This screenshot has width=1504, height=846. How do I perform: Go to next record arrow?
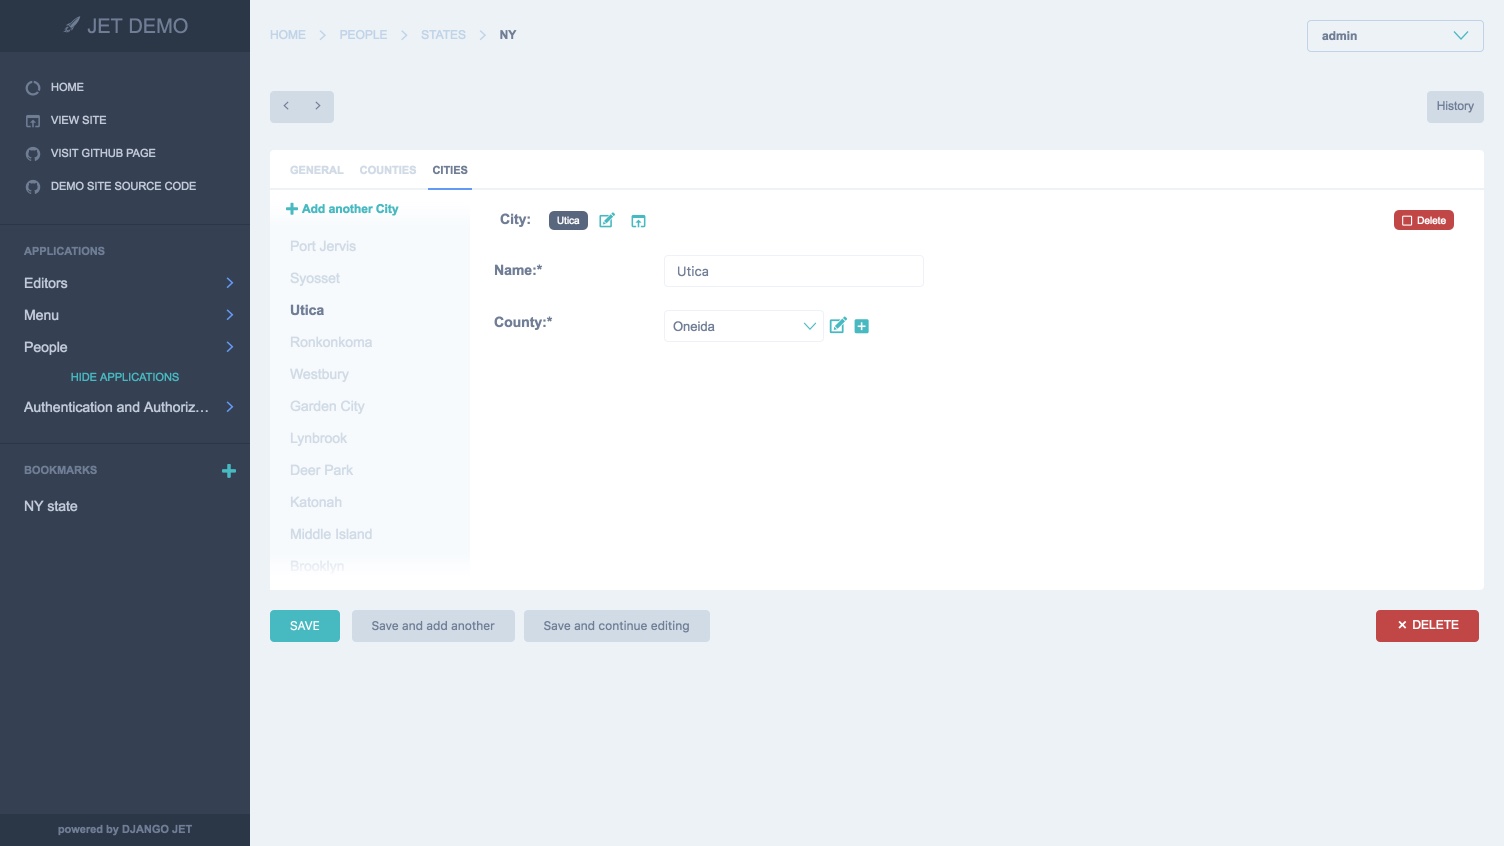(x=318, y=106)
